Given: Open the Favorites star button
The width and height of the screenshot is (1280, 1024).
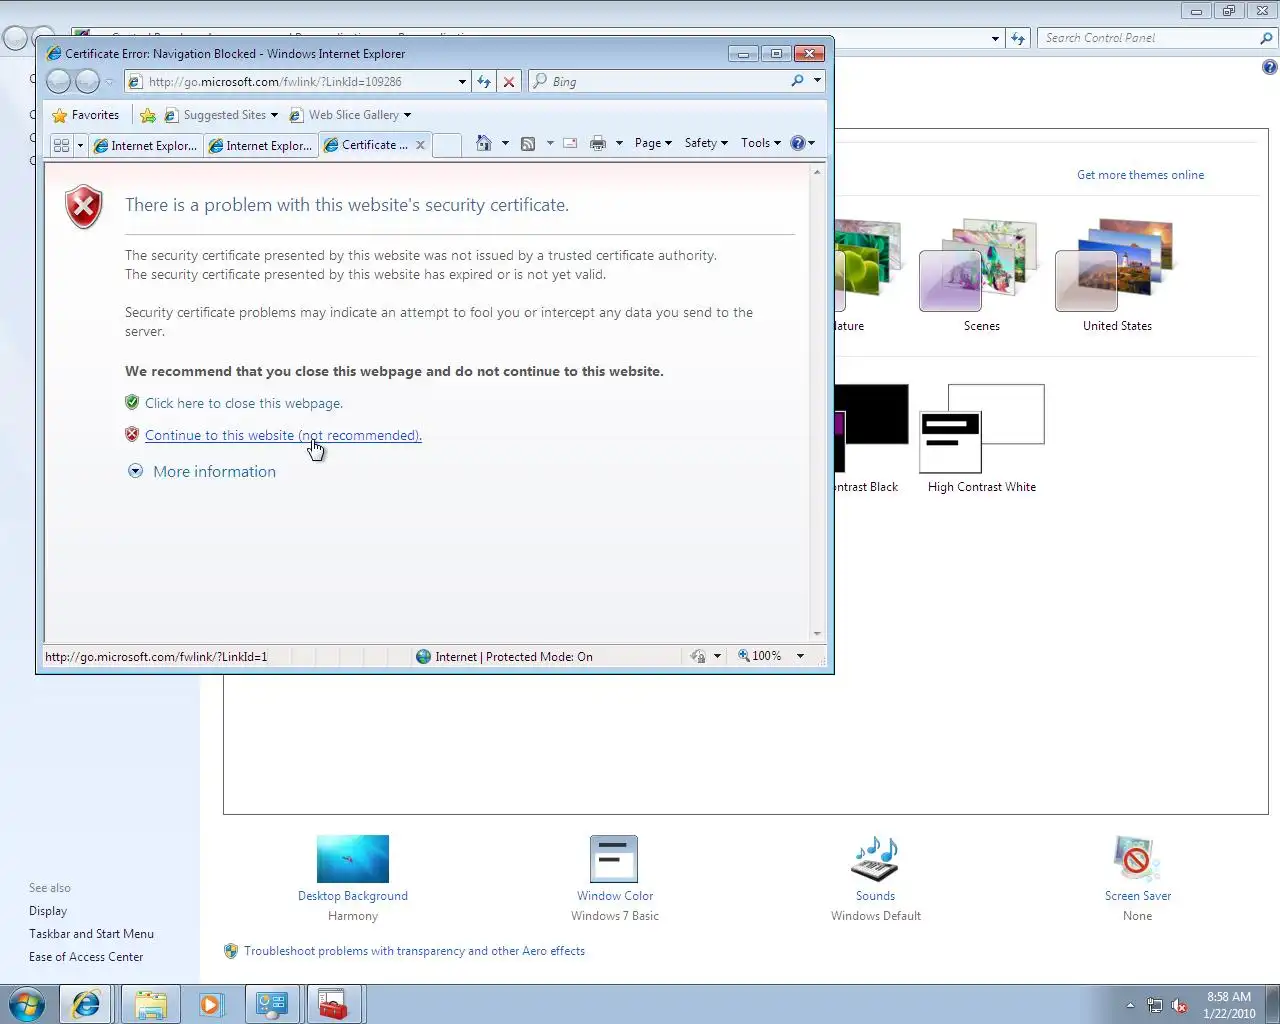Looking at the screenshot, I should [x=85, y=115].
